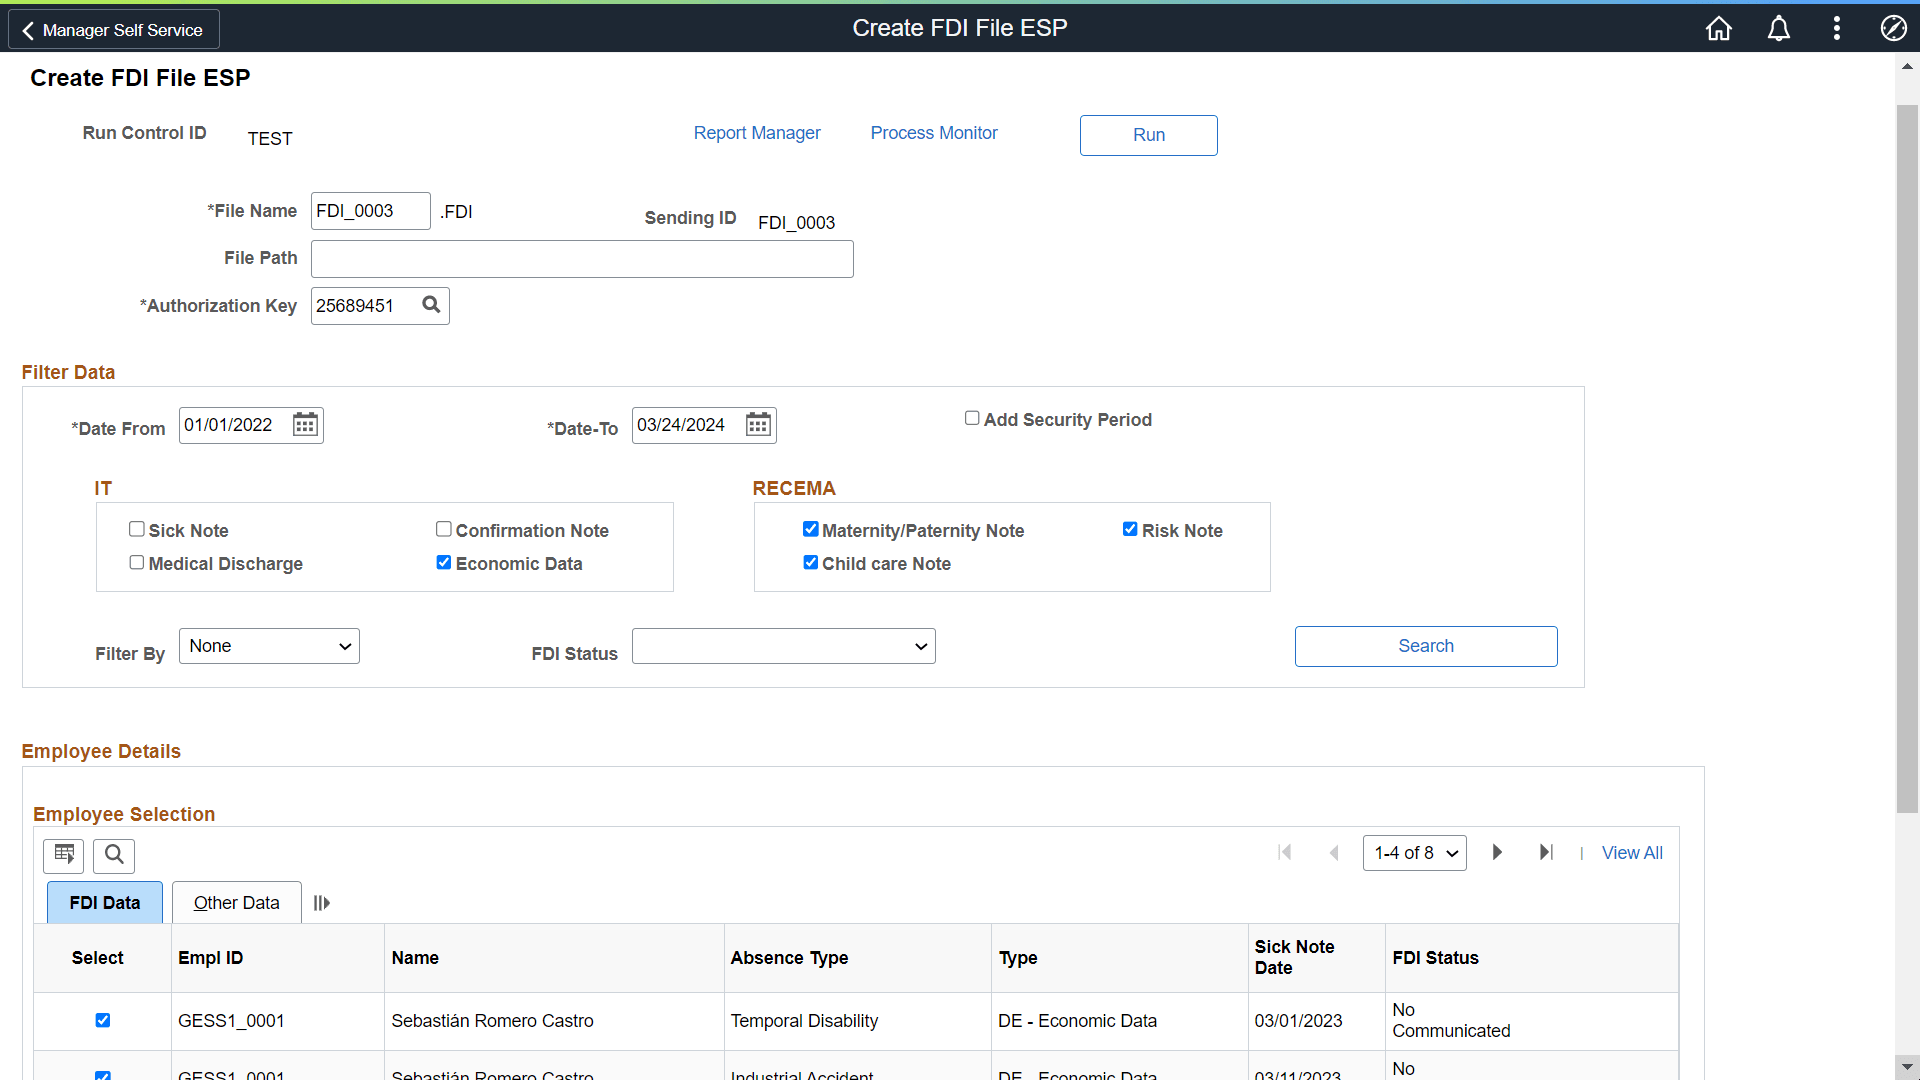This screenshot has width=1920, height=1080.
Task: Expand the Filter By dropdown
Action: pos(269,646)
